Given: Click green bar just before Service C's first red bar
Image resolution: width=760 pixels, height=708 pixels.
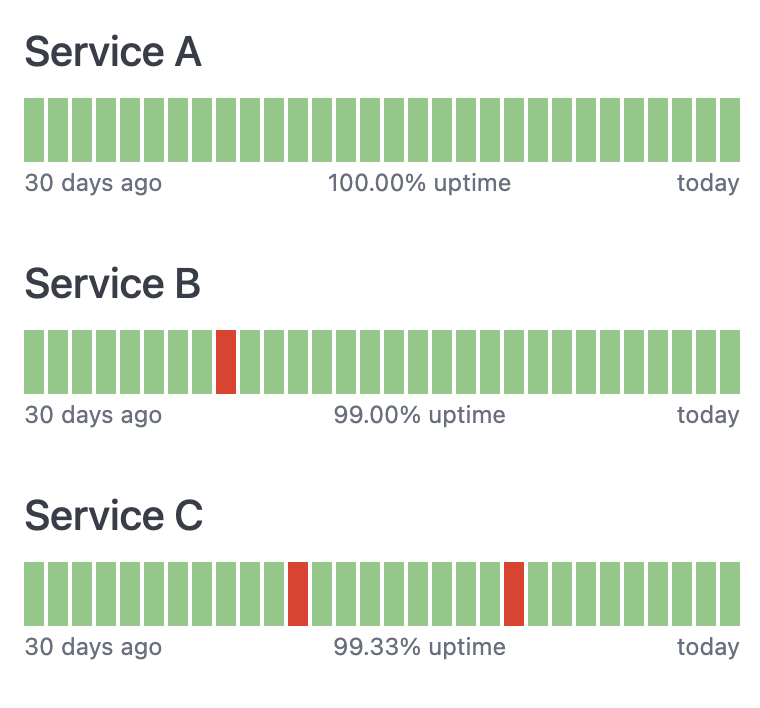Looking at the screenshot, I should (274, 594).
